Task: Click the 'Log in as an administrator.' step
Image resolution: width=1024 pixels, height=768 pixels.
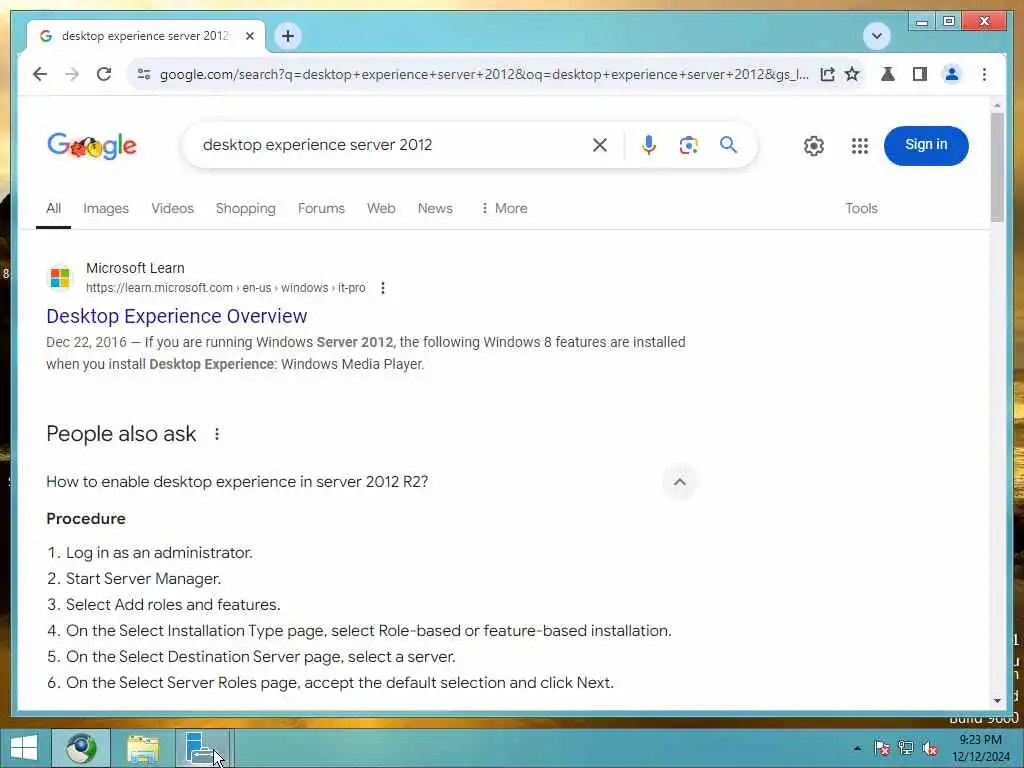Action: click(159, 553)
